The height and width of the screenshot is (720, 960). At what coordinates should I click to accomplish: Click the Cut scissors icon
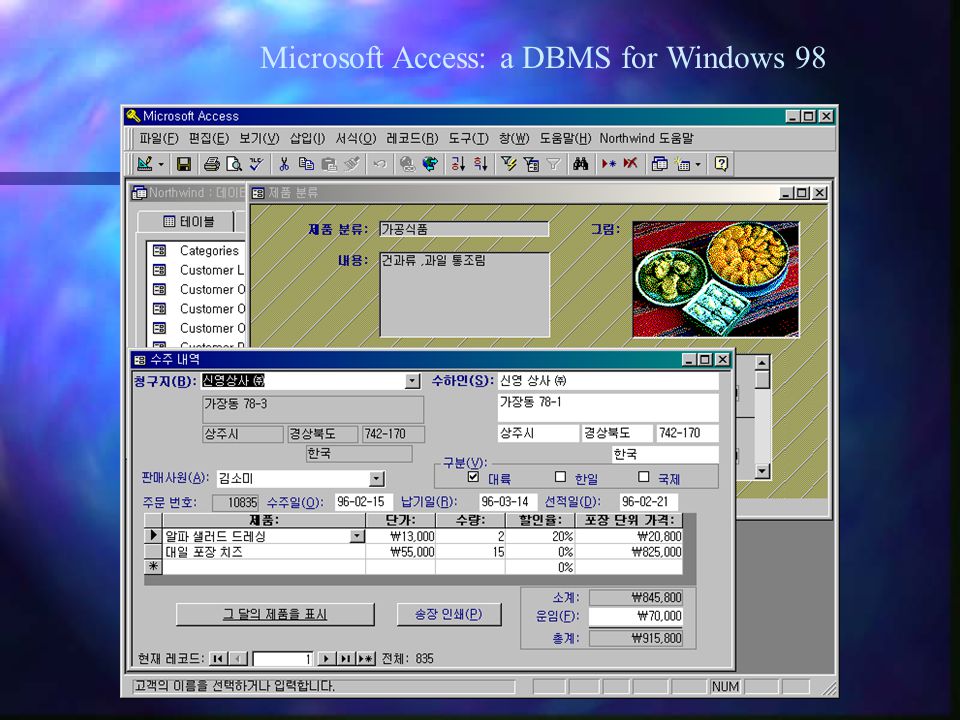[x=284, y=164]
